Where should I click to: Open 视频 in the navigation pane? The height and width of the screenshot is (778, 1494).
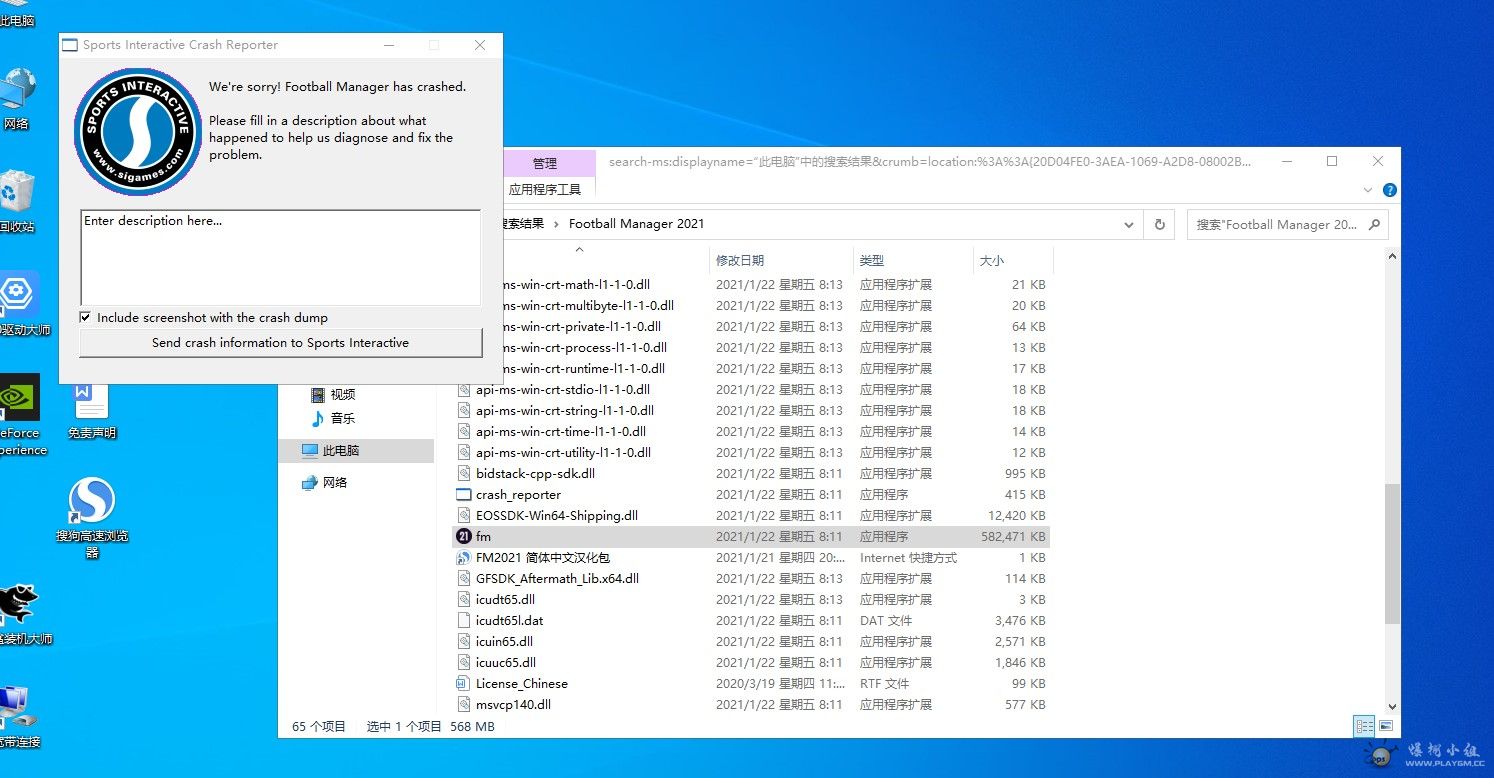click(343, 395)
